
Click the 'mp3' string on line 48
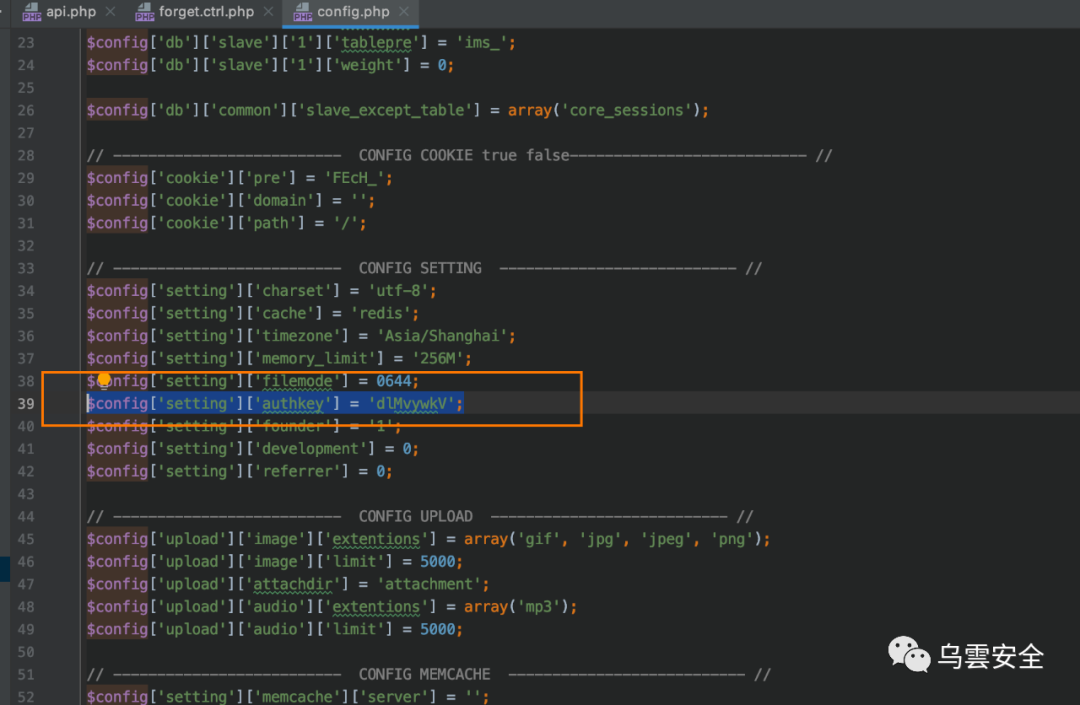(x=539, y=607)
